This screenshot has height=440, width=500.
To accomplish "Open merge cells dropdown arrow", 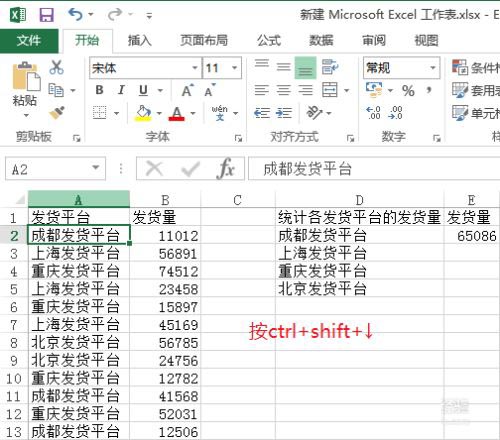I will 346,90.
